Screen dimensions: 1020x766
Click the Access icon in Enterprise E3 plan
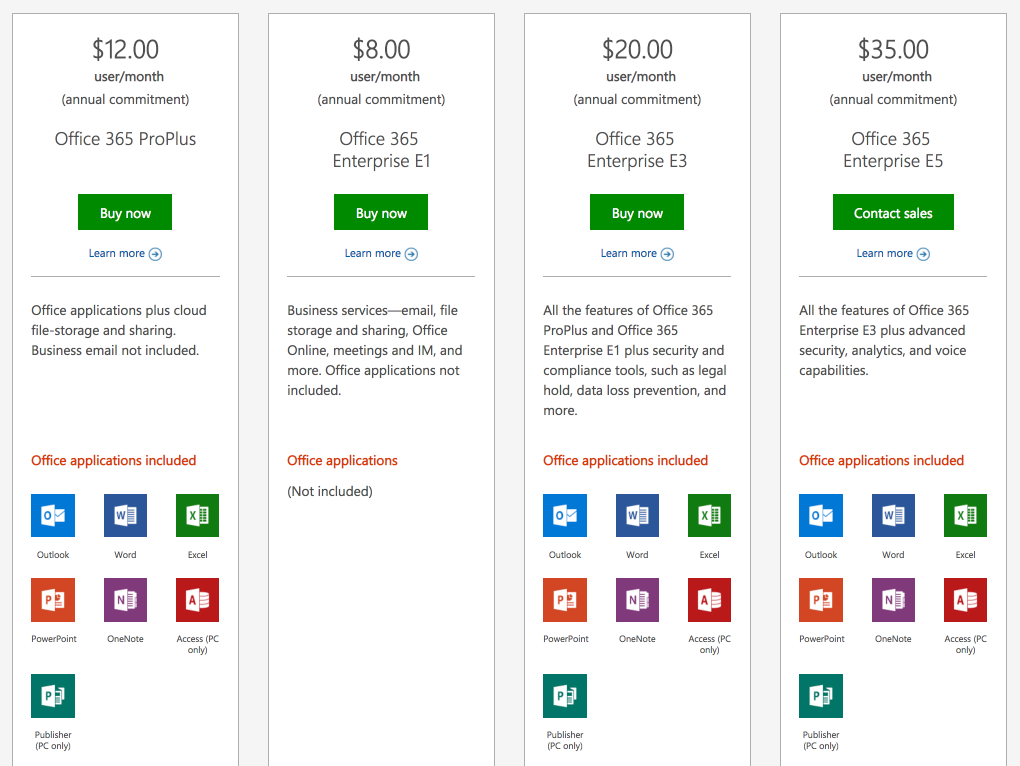709,600
